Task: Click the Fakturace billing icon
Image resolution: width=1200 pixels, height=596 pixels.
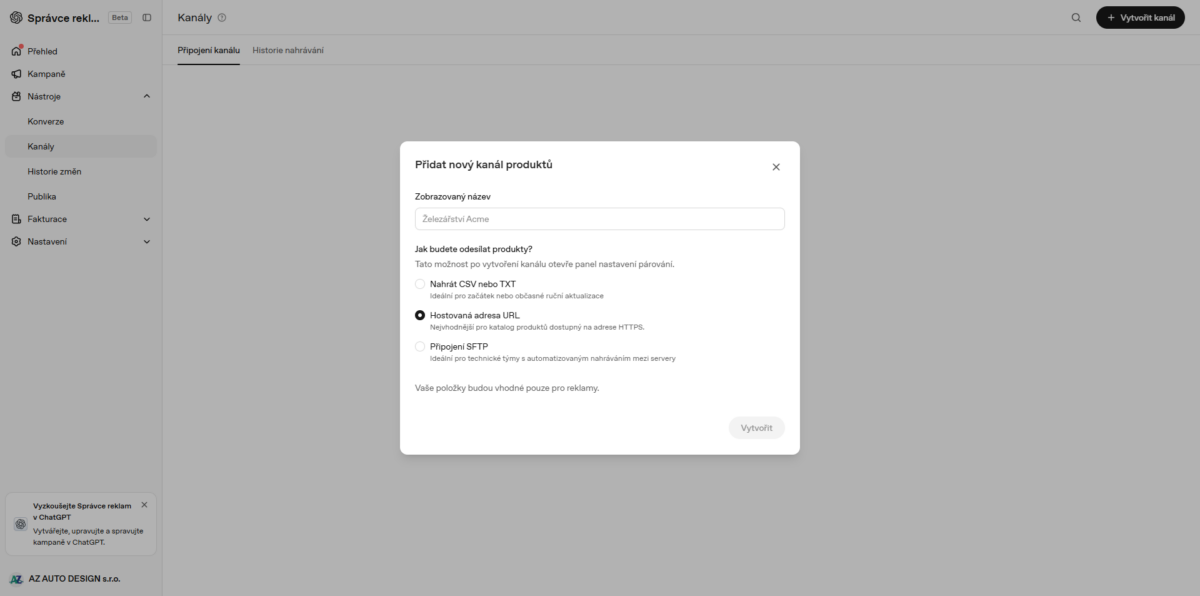Action: point(16,219)
